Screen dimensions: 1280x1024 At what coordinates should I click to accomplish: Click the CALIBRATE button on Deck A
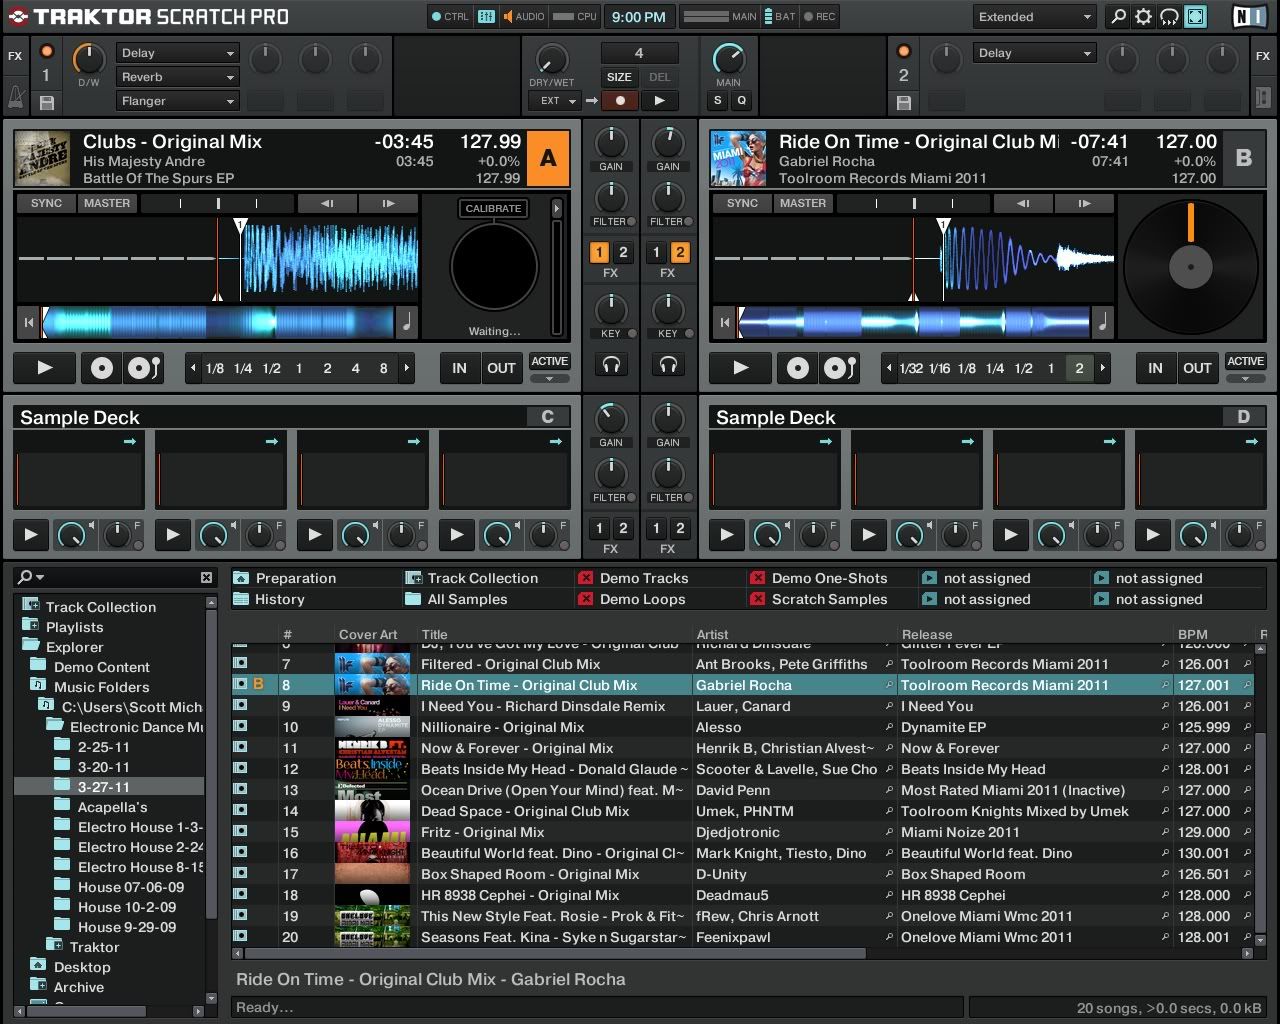493,208
